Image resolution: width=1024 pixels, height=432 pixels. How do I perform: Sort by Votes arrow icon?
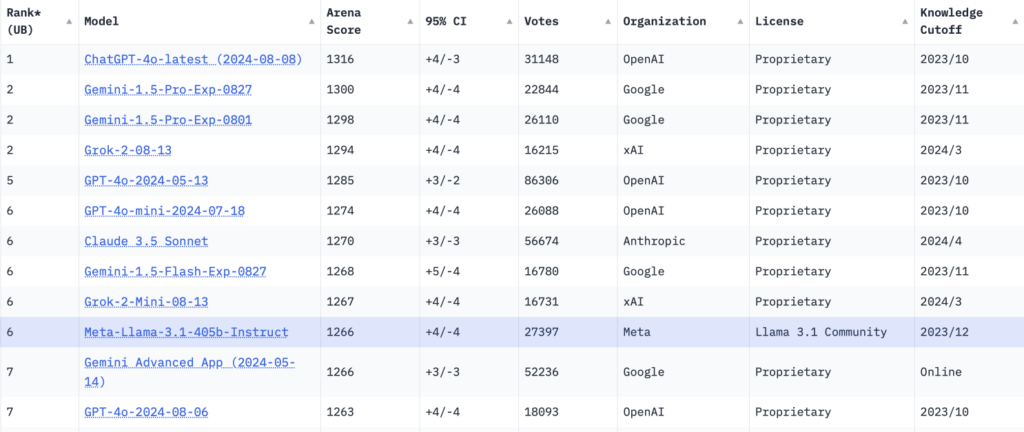tap(608, 22)
